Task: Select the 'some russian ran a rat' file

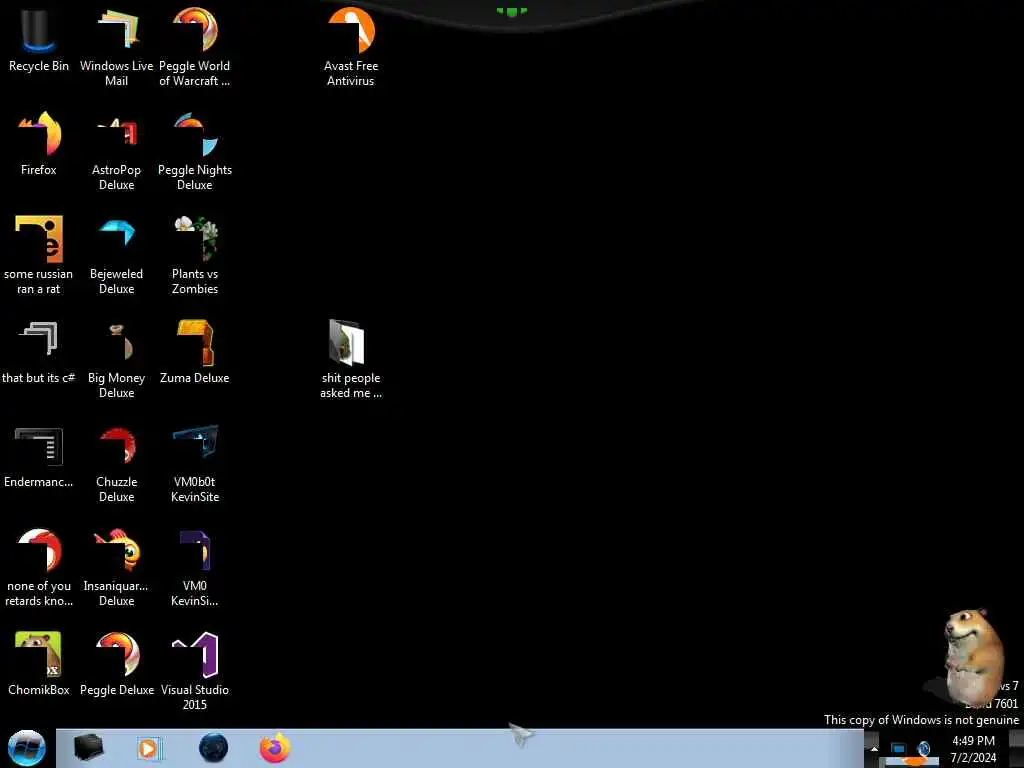Action: point(39,255)
